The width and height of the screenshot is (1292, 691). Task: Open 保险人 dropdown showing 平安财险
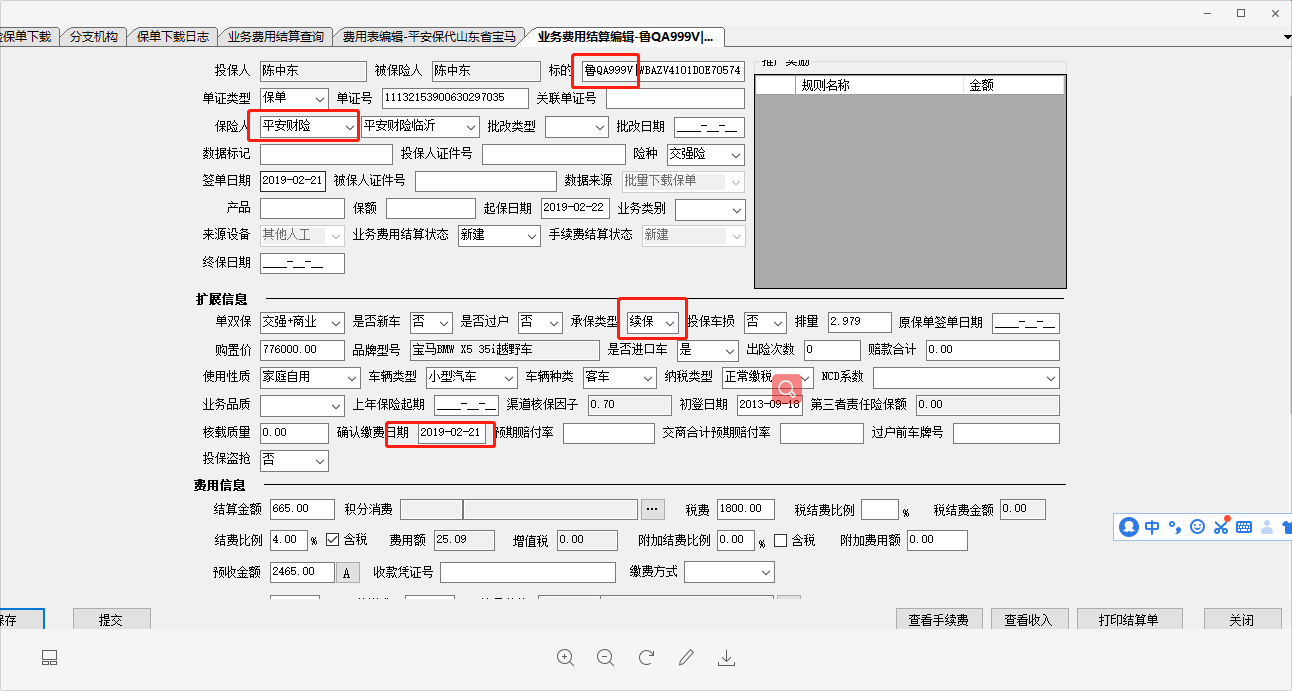click(x=308, y=127)
